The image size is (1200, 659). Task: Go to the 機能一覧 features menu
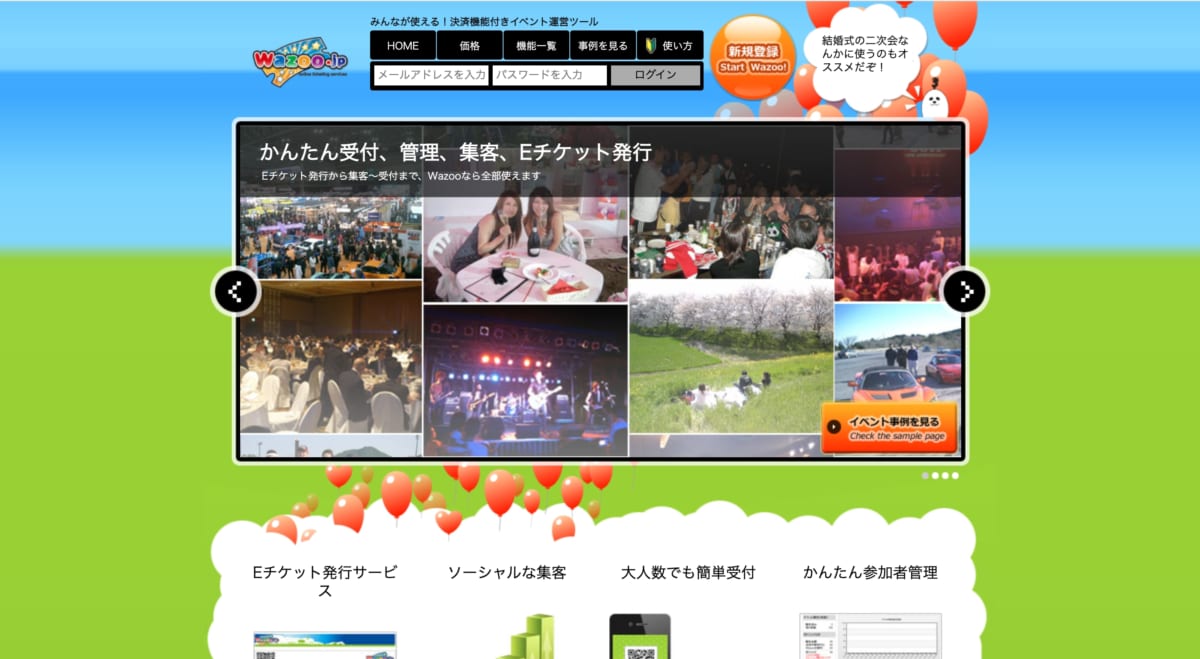click(536, 46)
